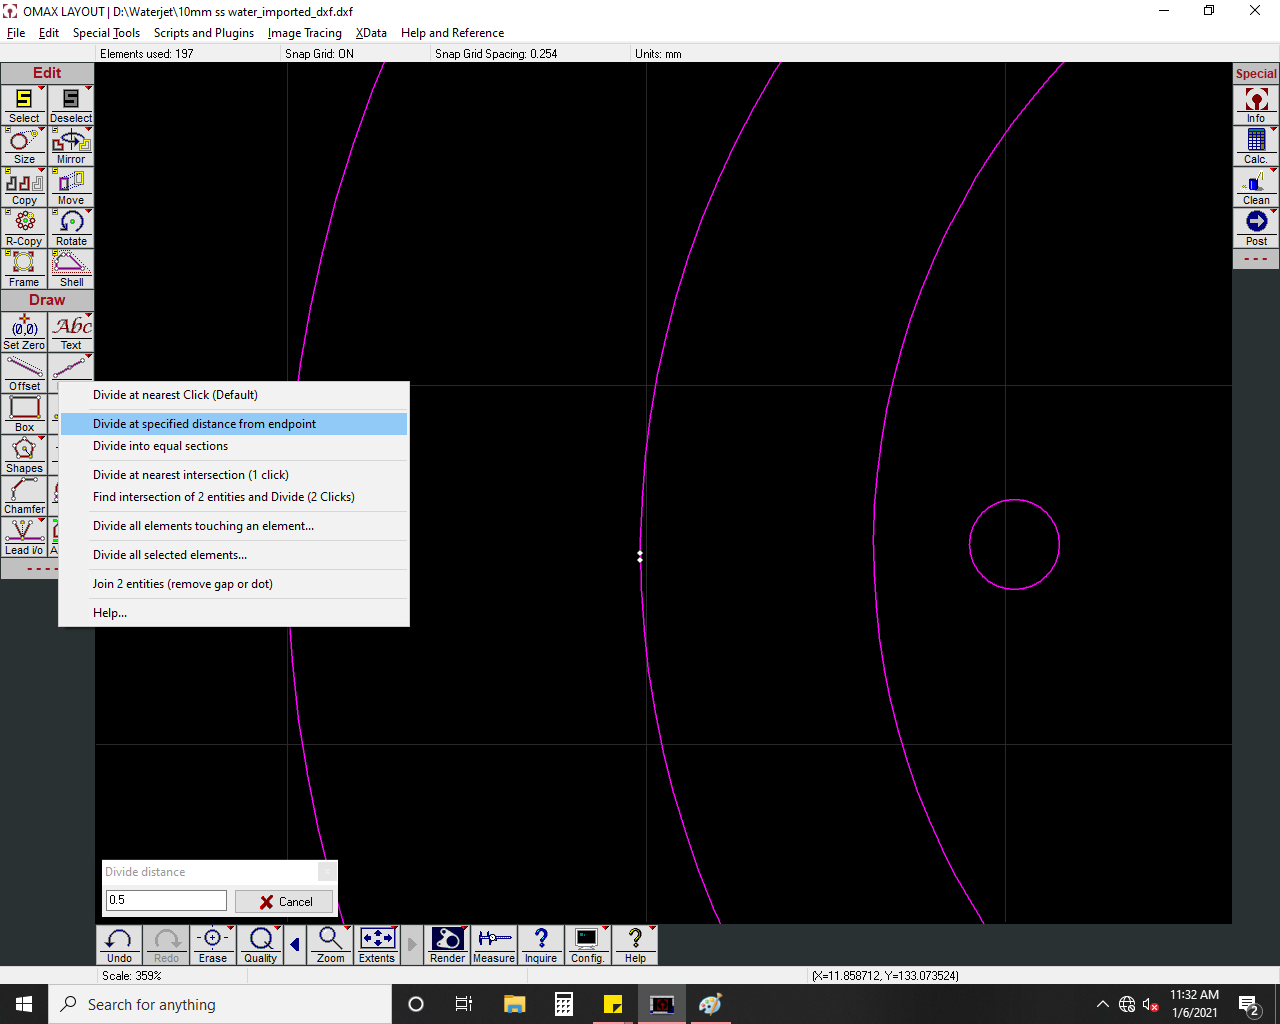Screen dimensions: 1280x1024
Task: Open File Explorer from the taskbar
Action: [x=515, y=1004]
